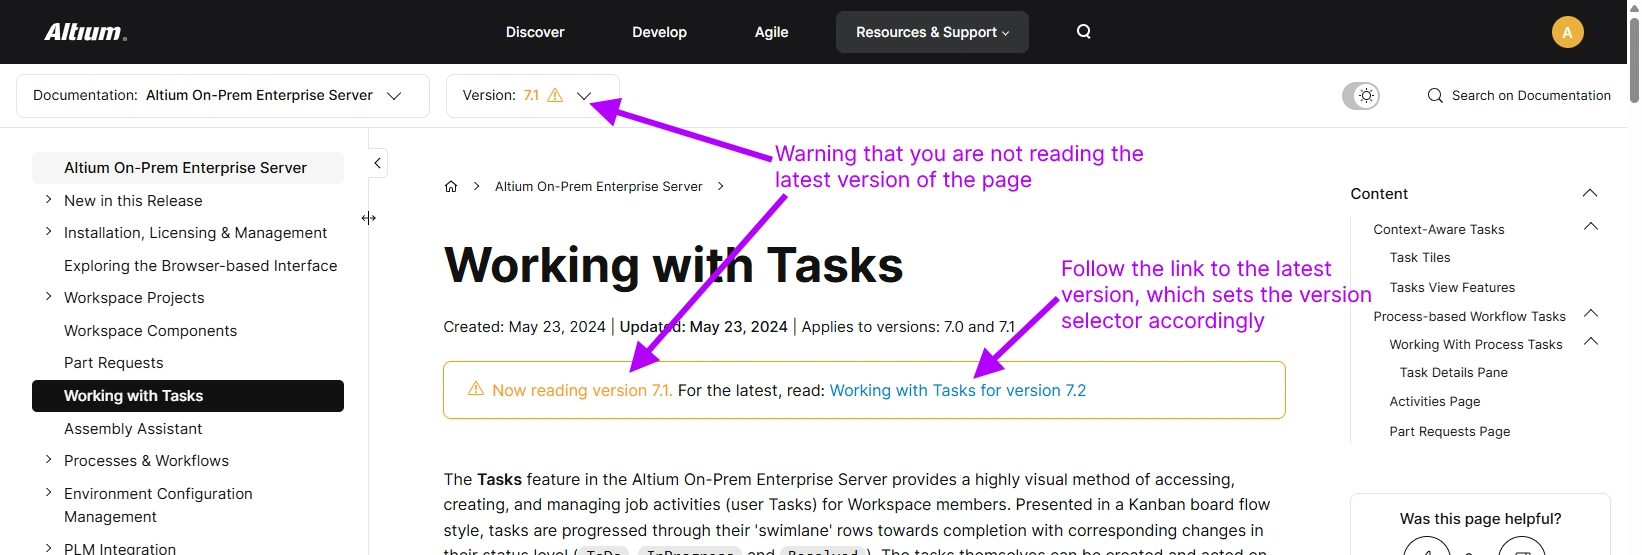Expand the New in this Release tree item
This screenshot has width=1642, height=555.
click(48, 200)
